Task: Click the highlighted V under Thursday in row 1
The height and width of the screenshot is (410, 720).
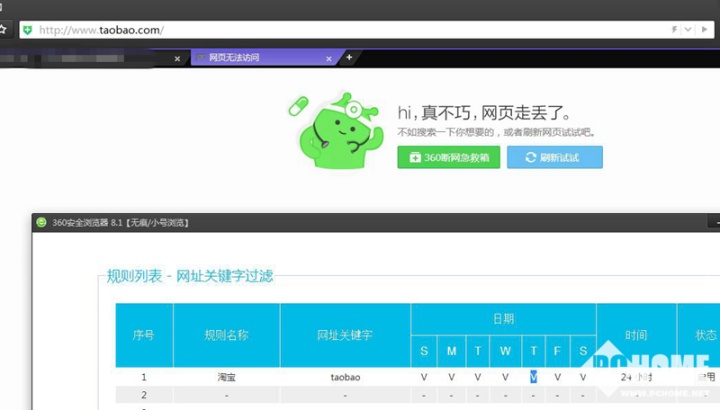Action: tap(533, 377)
